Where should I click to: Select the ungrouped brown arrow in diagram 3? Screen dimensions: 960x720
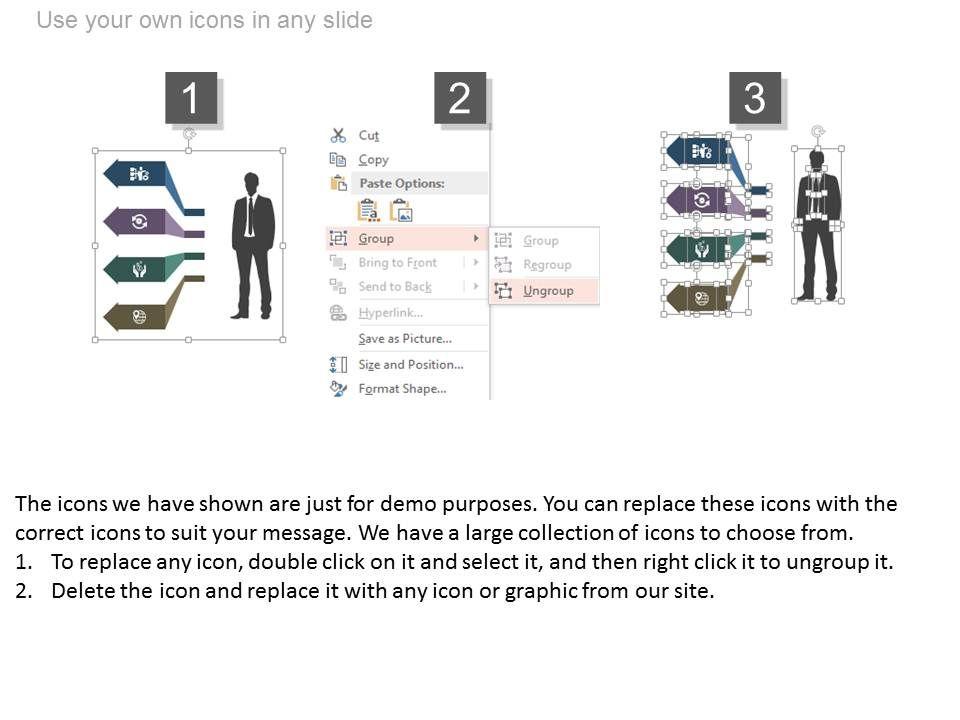(x=698, y=299)
